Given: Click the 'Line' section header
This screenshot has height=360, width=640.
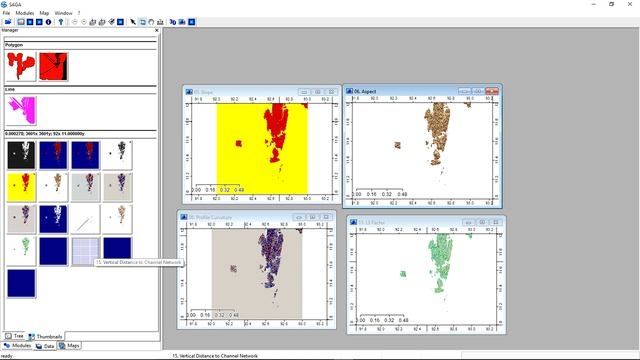Looking at the screenshot, I should pyautogui.click(x=10, y=89).
